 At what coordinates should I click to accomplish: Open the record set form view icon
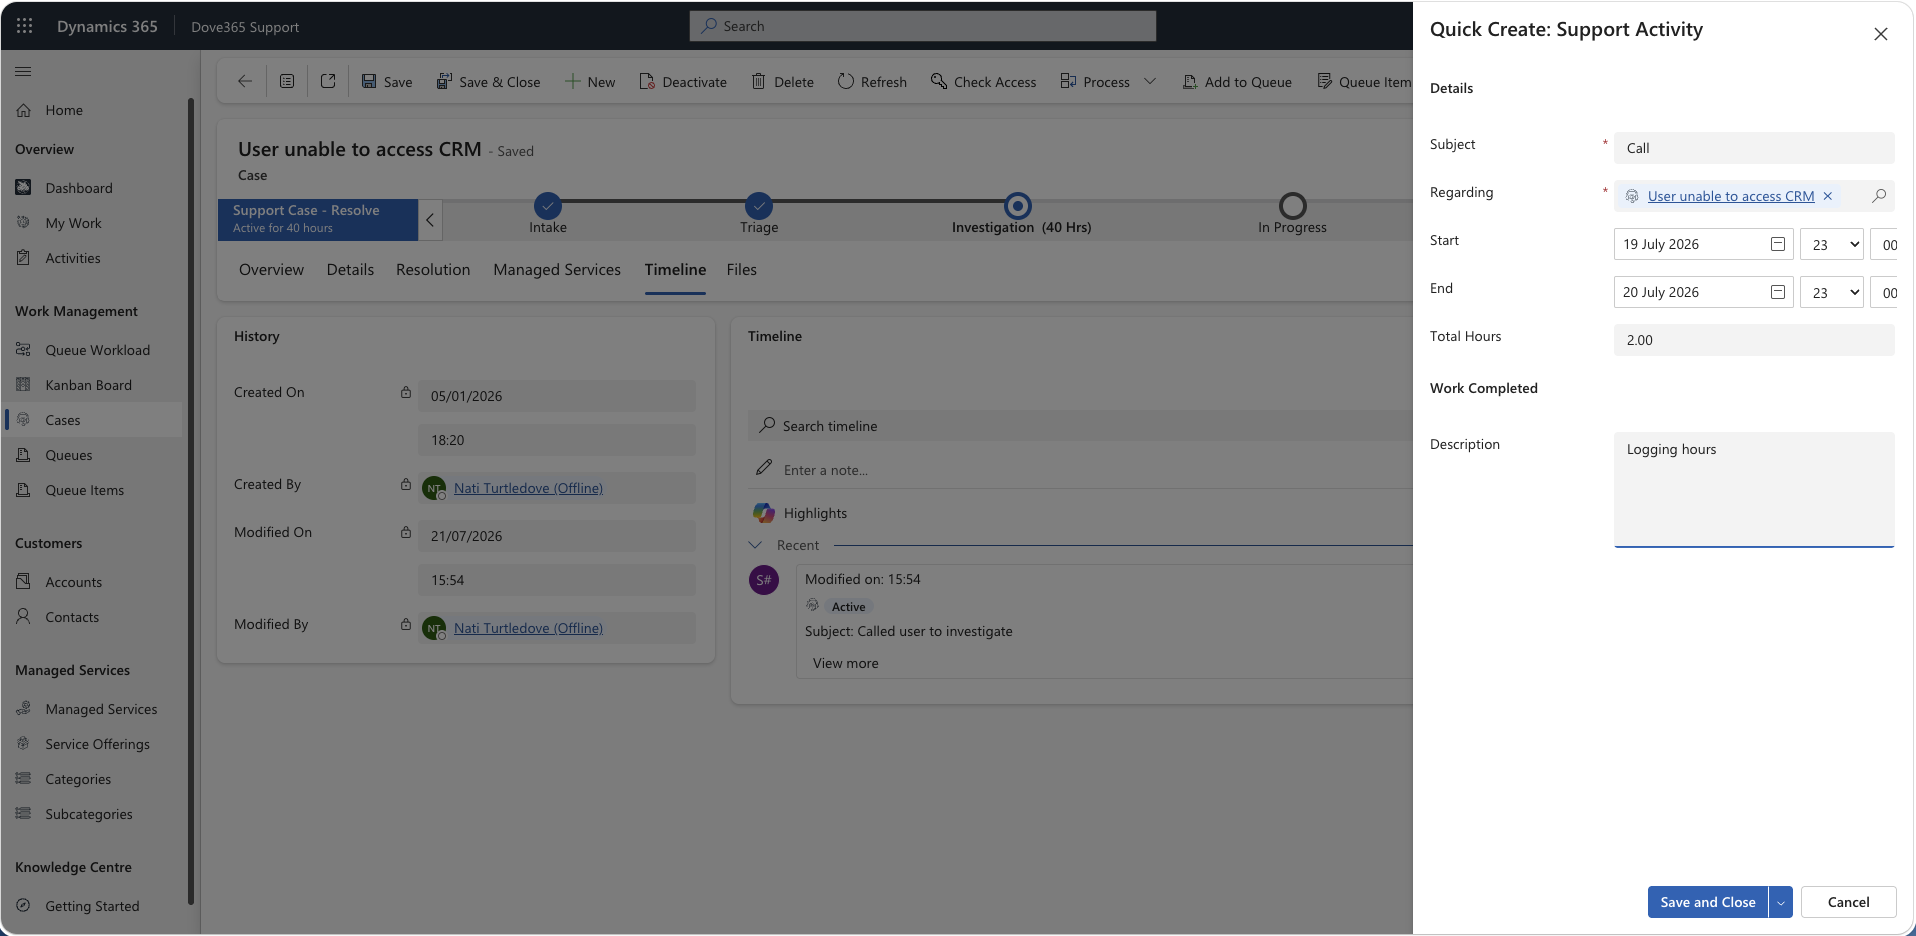pos(287,81)
